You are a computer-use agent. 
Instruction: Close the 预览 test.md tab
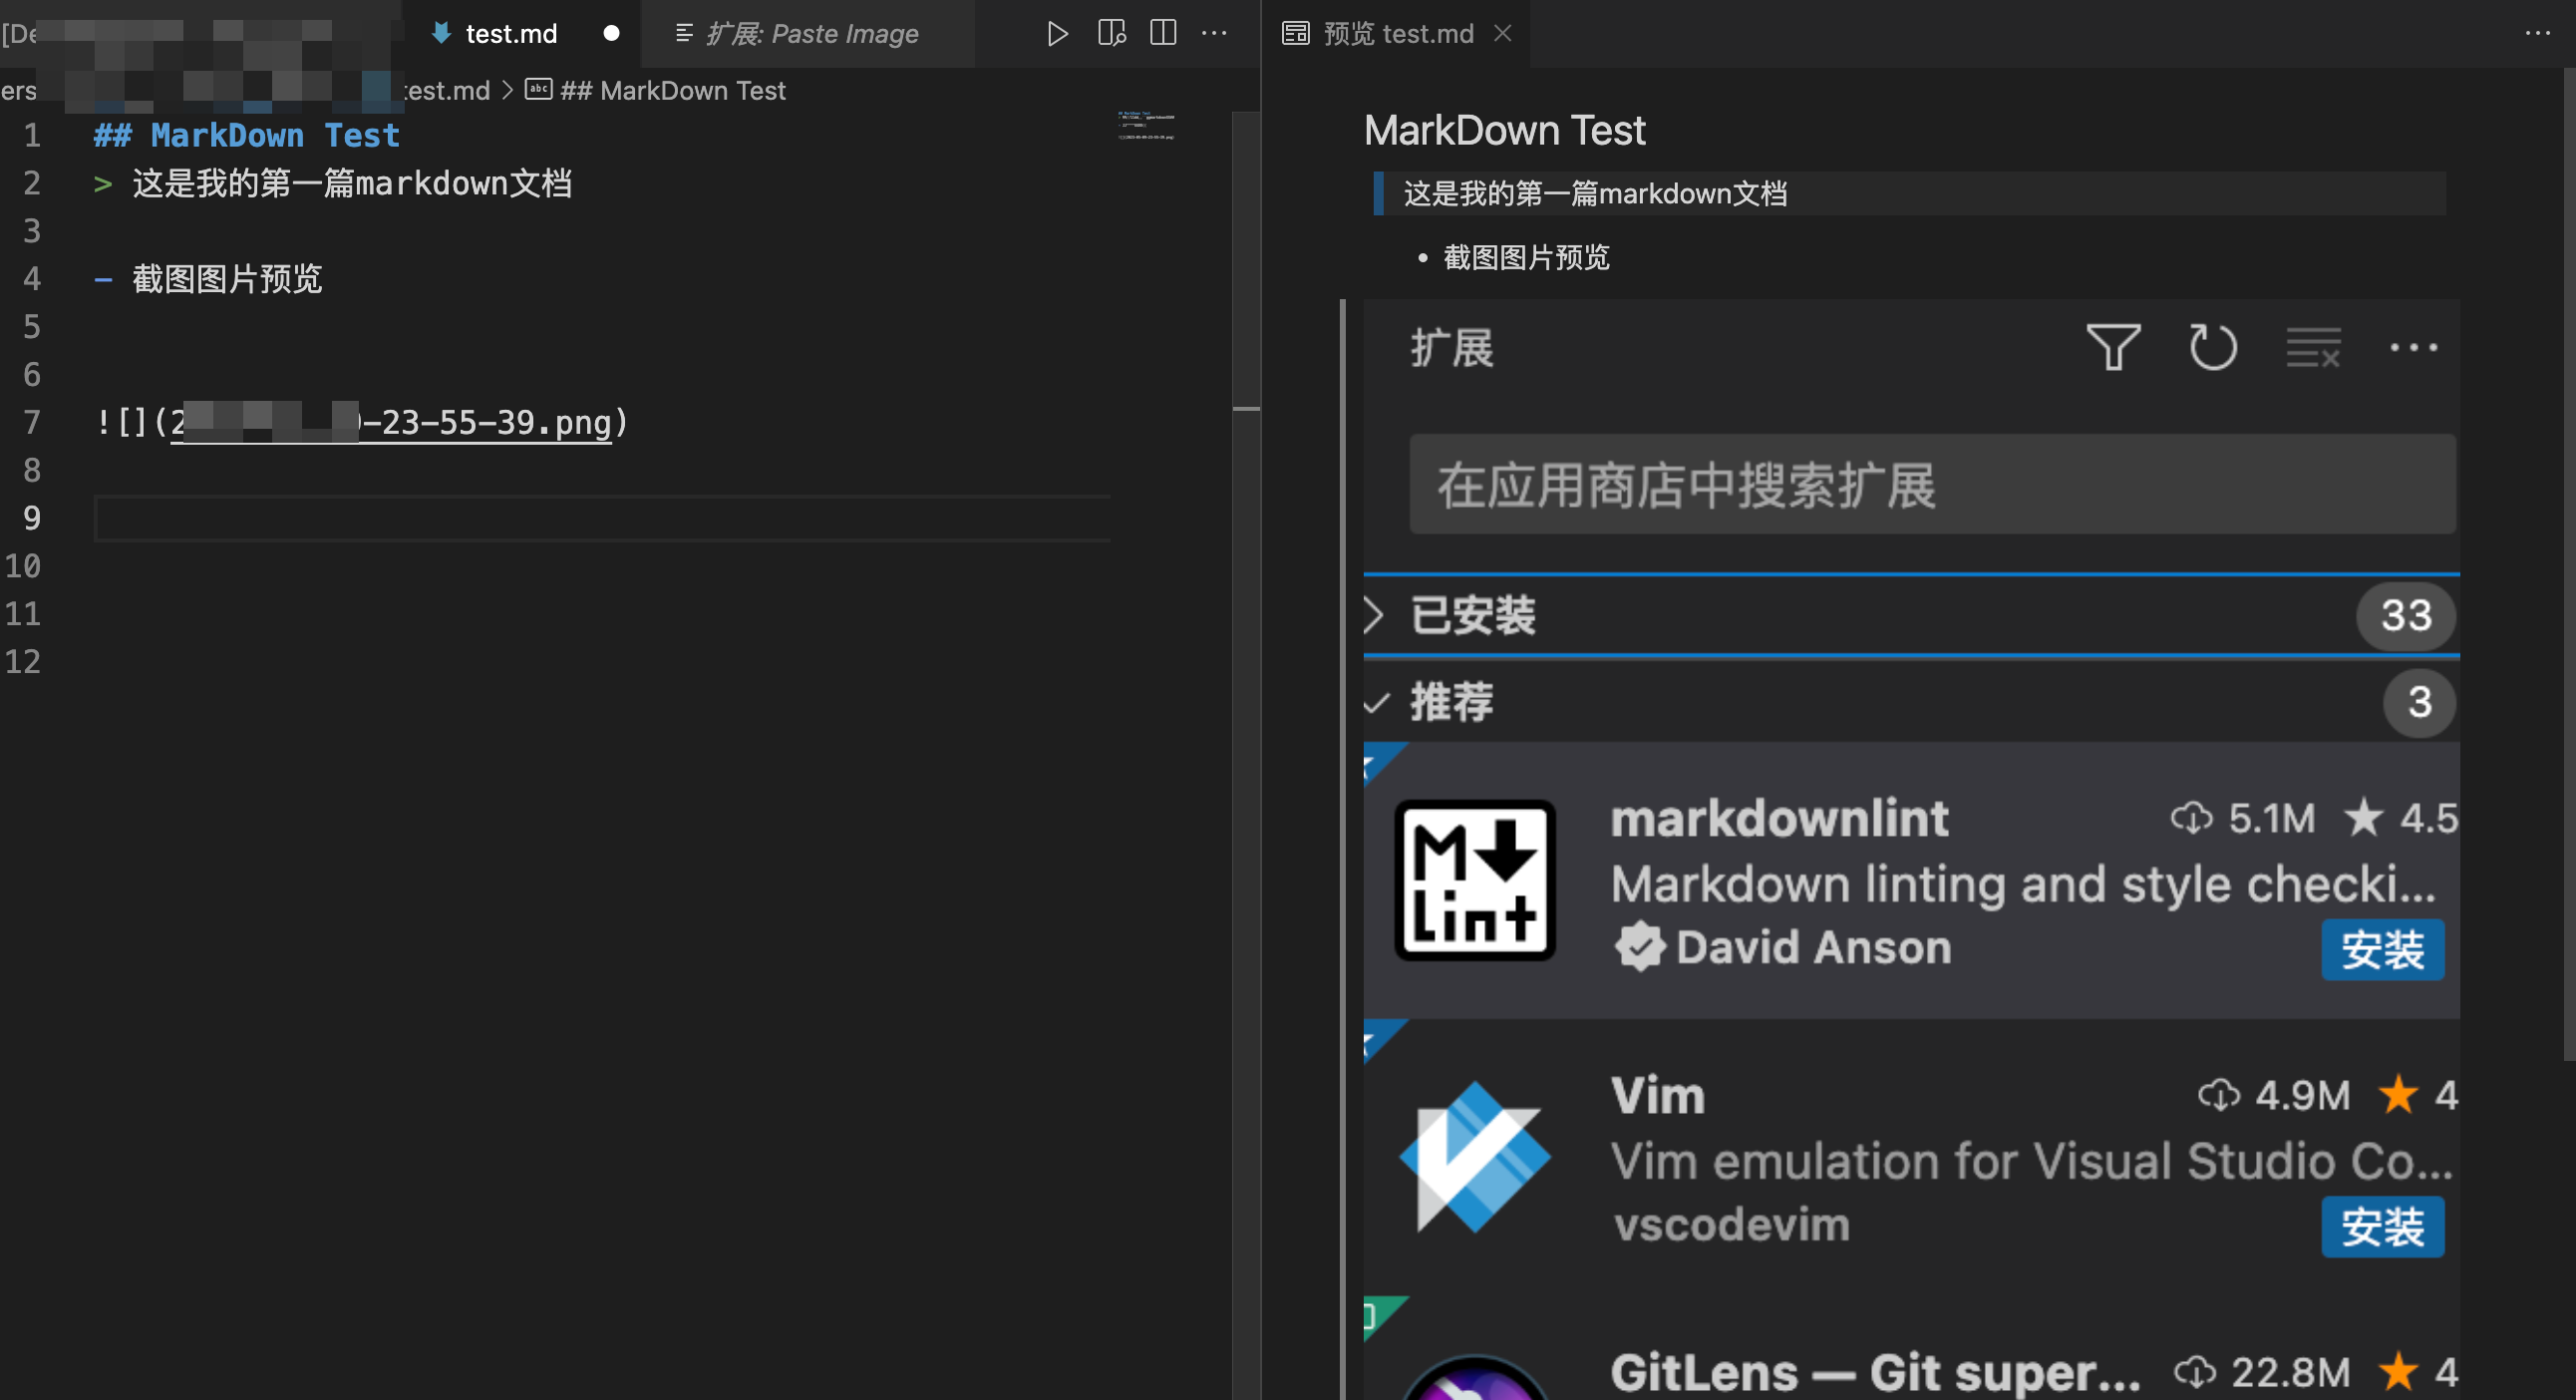(1502, 34)
